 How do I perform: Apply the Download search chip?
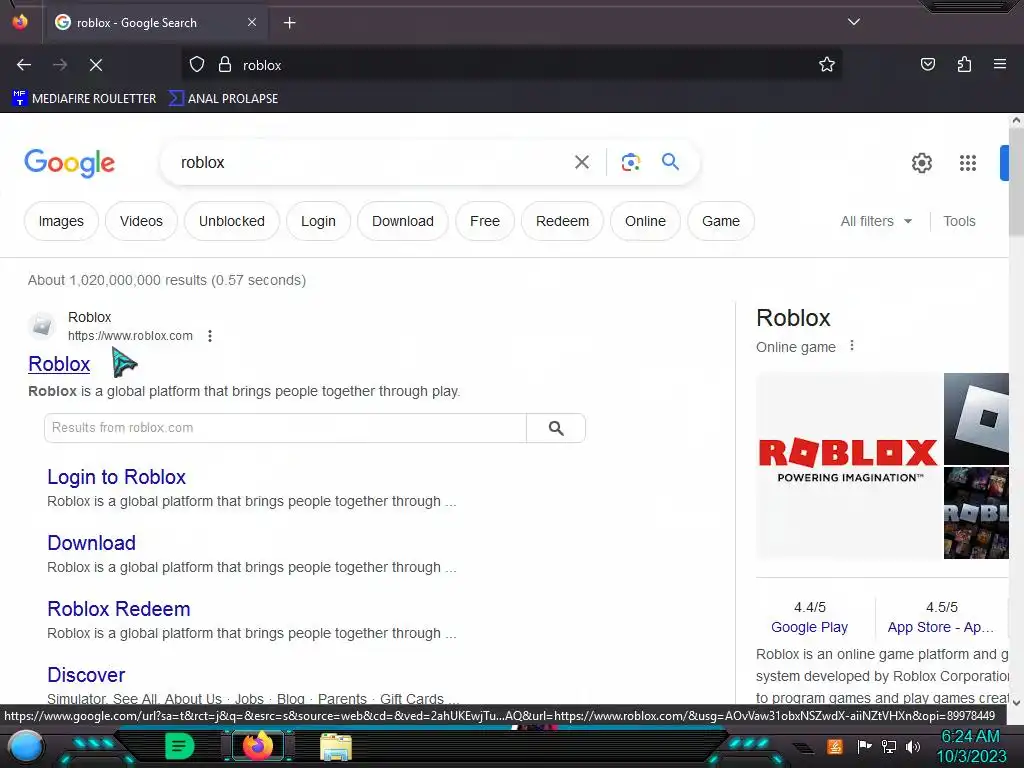(x=403, y=221)
